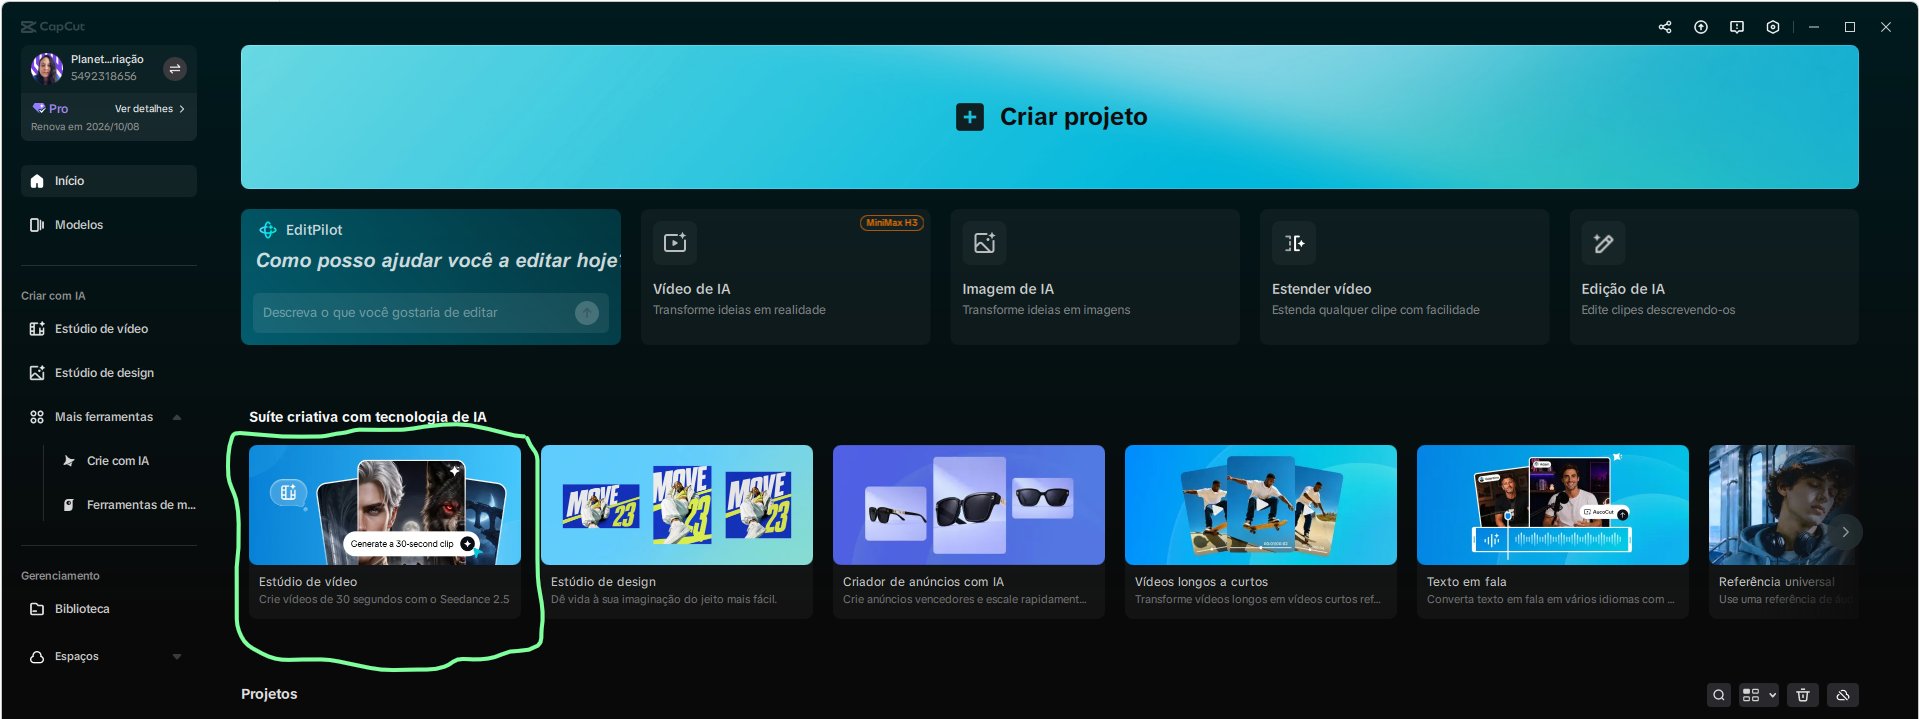This screenshot has height=719, width=1919.
Task: Open settings hexagon icon in title bar
Action: coord(1773,27)
